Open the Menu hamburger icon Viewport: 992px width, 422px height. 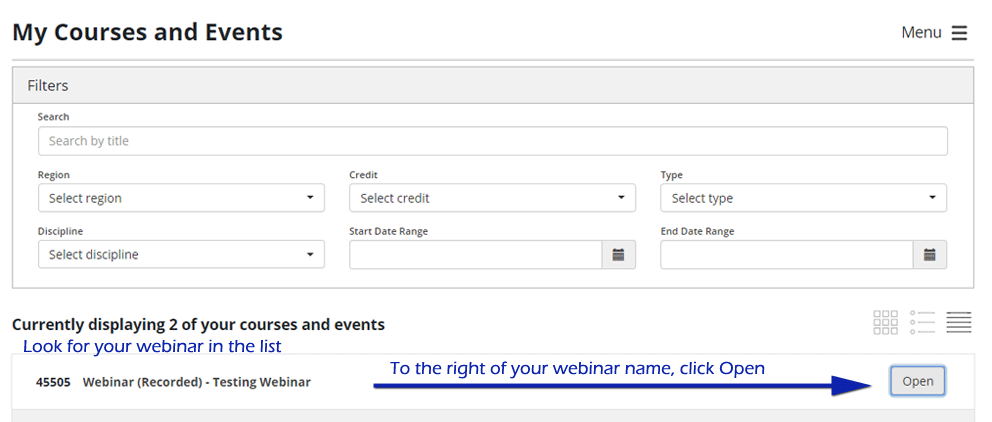click(x=959, y=33)
